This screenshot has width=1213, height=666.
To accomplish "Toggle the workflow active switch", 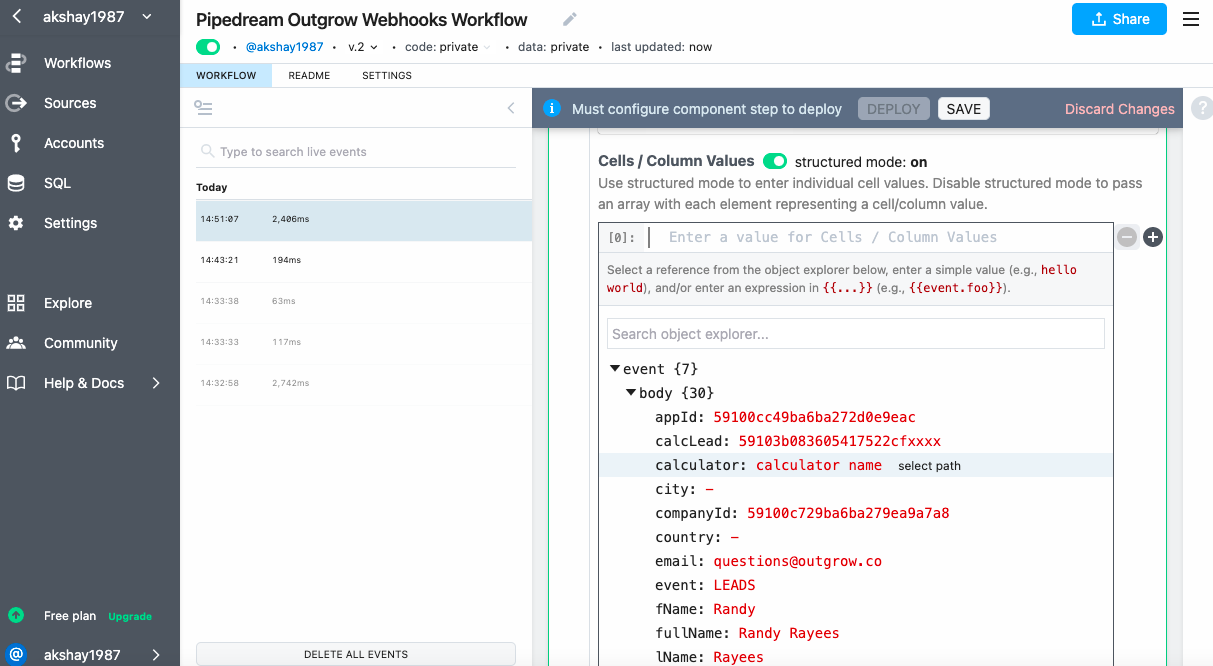I will point(208,47).
